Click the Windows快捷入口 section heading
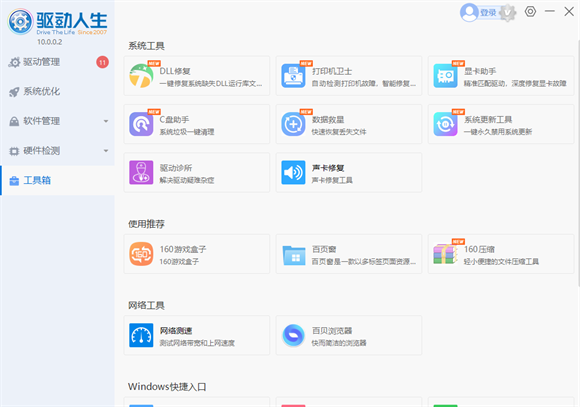 [x=167, y=387]
